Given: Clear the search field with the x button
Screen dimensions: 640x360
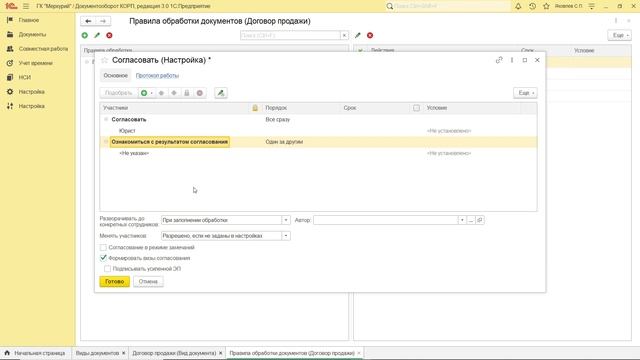Looking at the screenshot, I should pos(344,36).
